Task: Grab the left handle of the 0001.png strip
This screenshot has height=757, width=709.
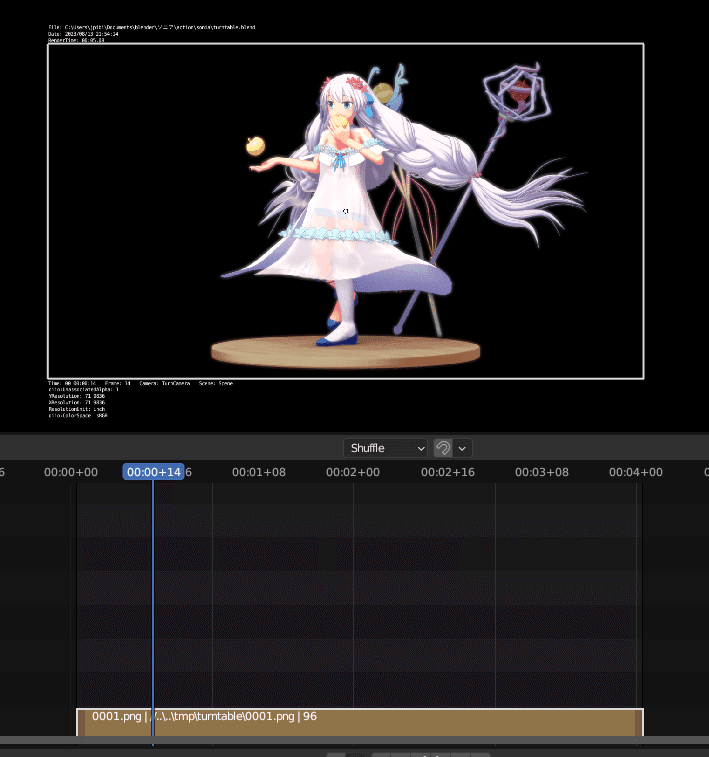Action: 81,722
